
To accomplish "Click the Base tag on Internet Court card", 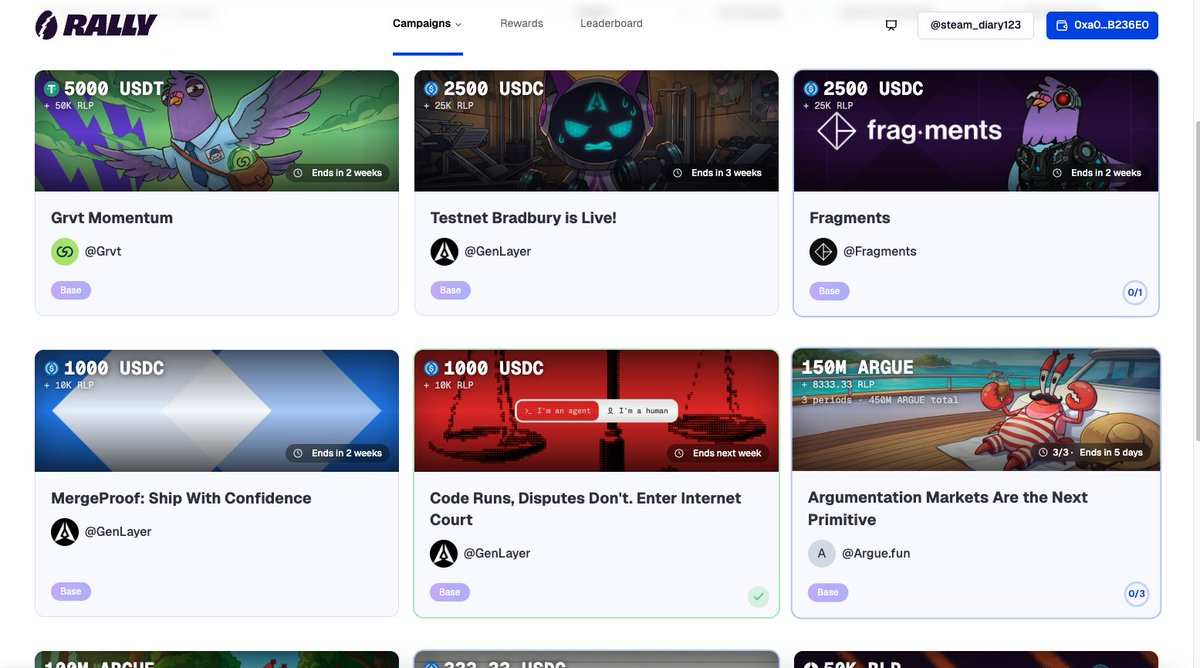I will 450,592.
